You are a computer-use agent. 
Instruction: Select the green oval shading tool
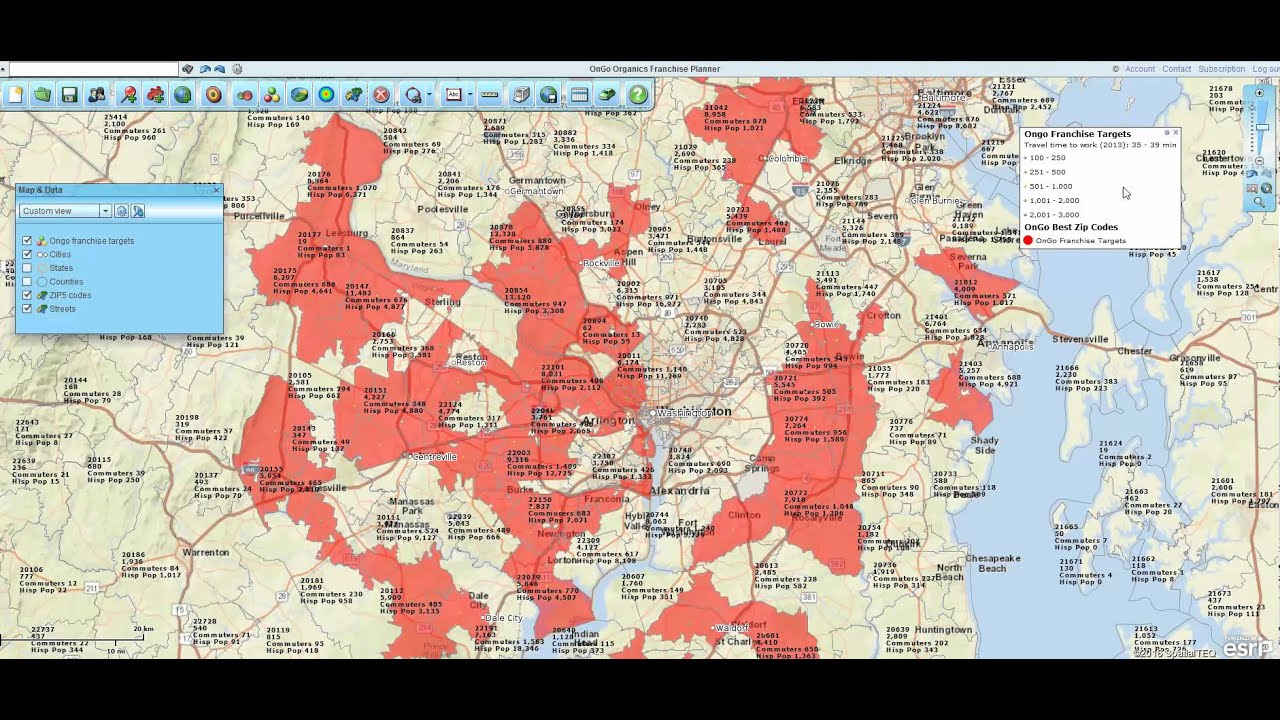pos(298,95)
